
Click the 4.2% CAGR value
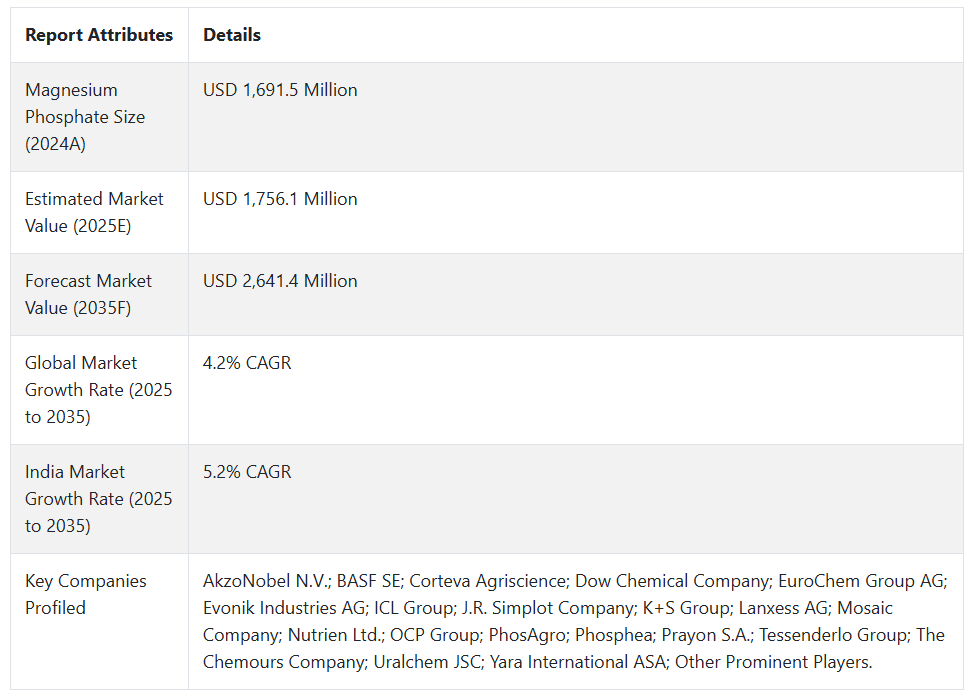click(x=247, y=363)
